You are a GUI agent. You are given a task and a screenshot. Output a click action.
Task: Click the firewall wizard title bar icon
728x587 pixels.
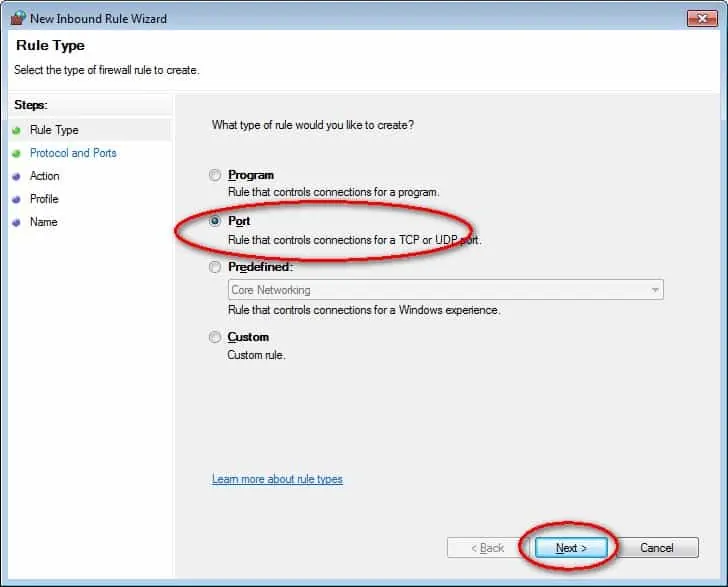18,18
